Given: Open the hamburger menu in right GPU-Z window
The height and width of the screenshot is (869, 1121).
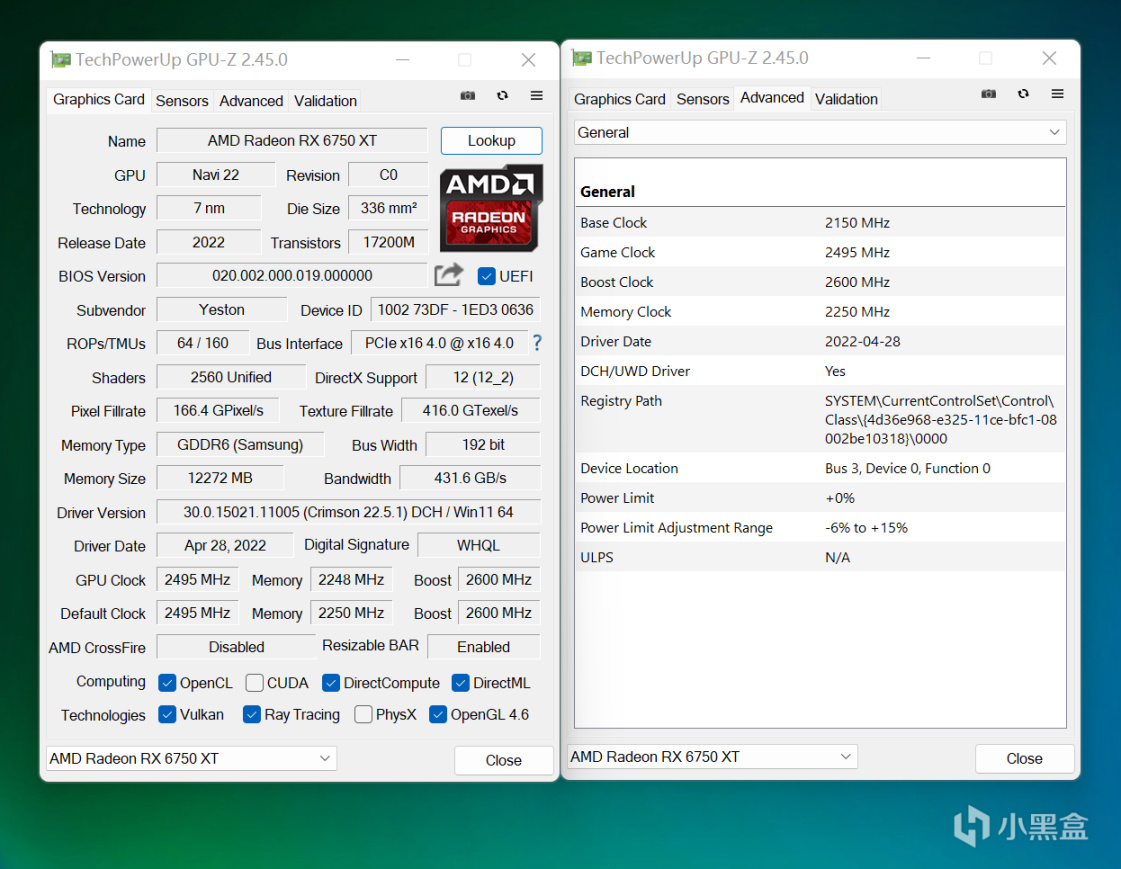Looking at the screenshot, I should pos(1057,94).
